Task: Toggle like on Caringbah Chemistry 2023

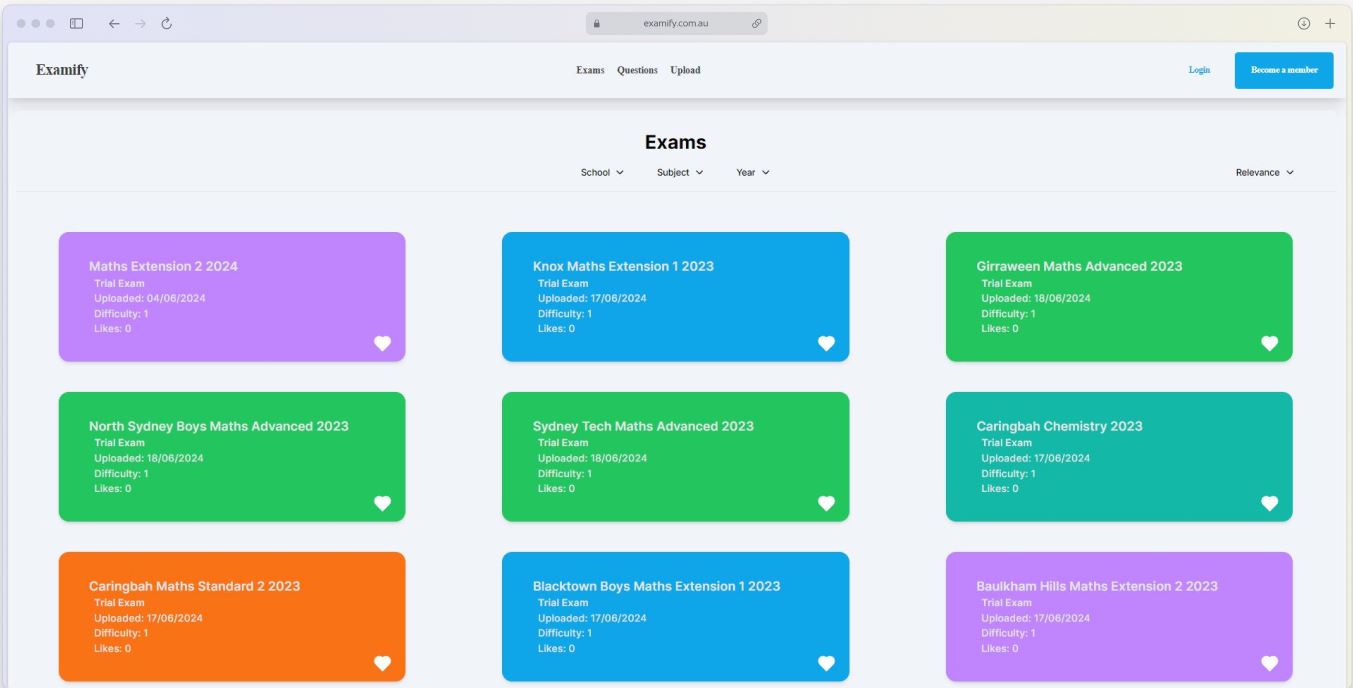Action: coord(1270,503)
